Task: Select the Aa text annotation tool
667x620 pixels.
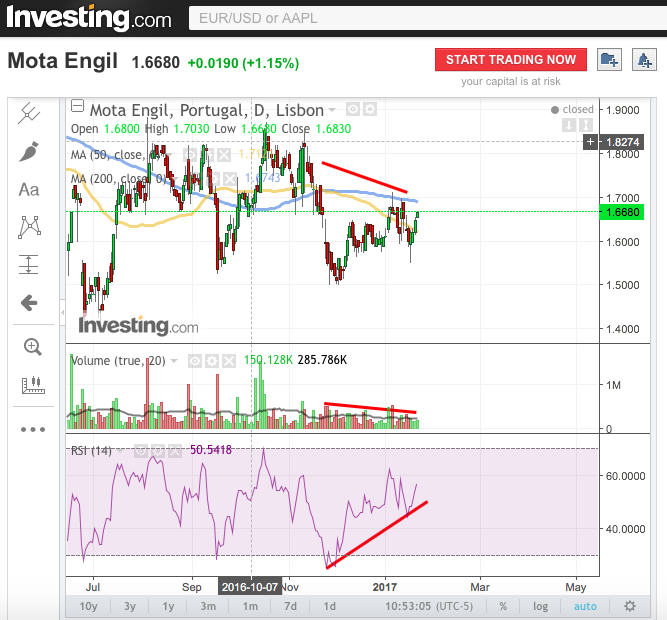Action: pyautogui.click(x=29, y=190)
